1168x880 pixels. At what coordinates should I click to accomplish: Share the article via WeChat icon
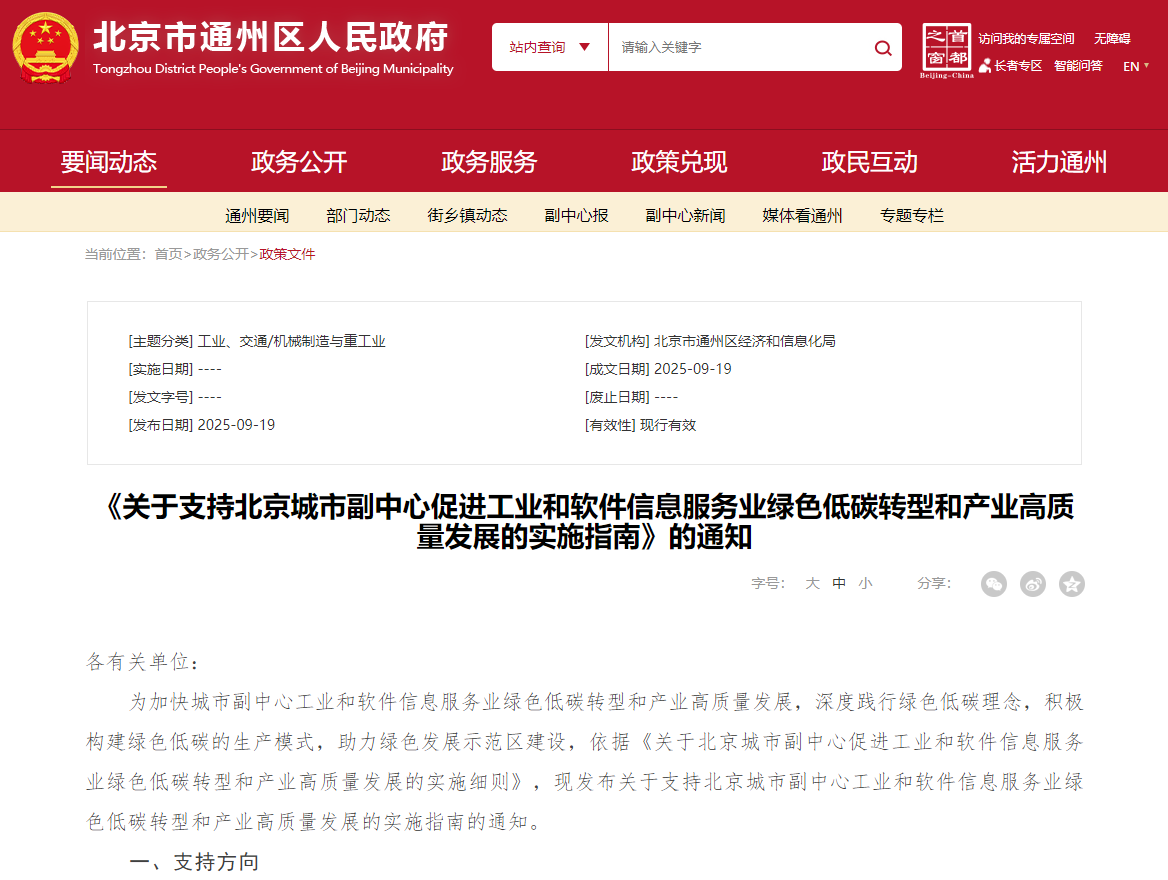[x=993, y=584]
